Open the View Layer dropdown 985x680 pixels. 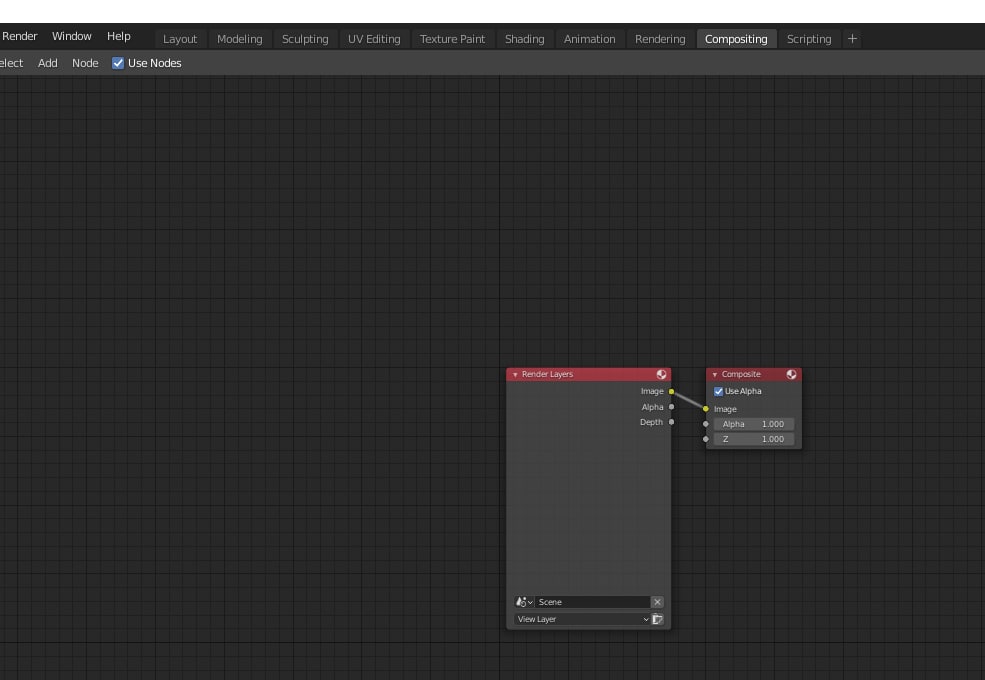click(582, 619)
